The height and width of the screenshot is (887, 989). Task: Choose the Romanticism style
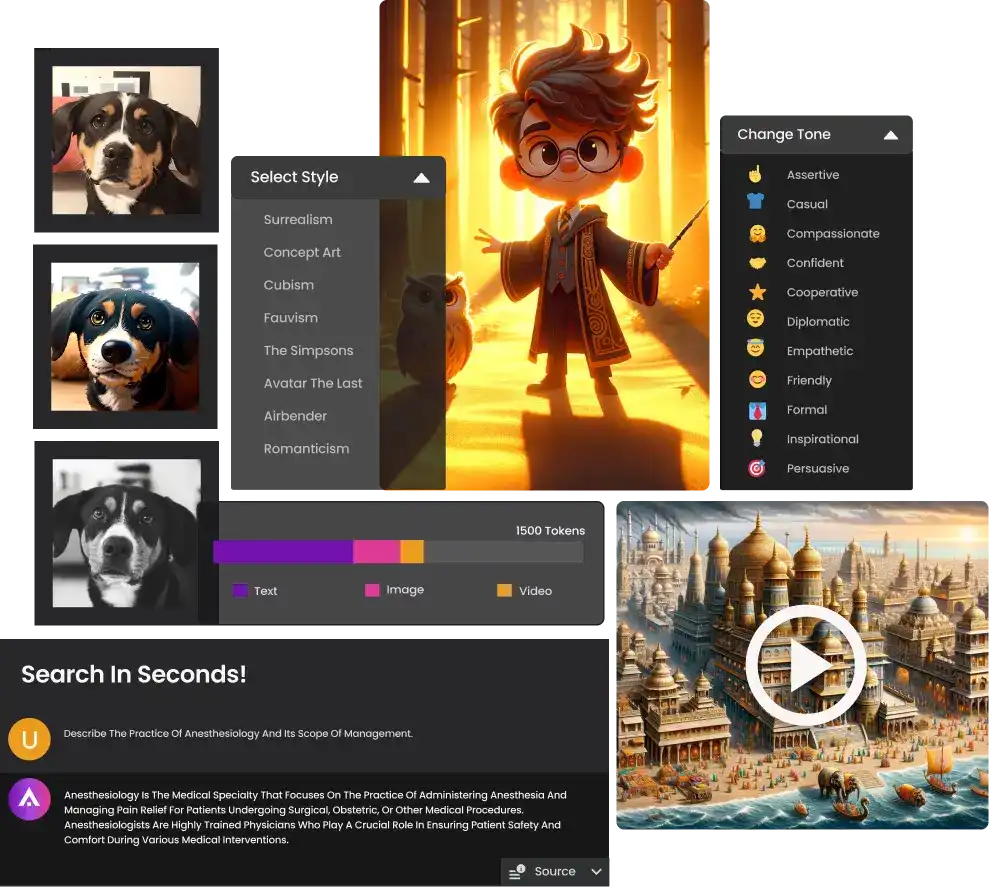[x=306, y=449]
